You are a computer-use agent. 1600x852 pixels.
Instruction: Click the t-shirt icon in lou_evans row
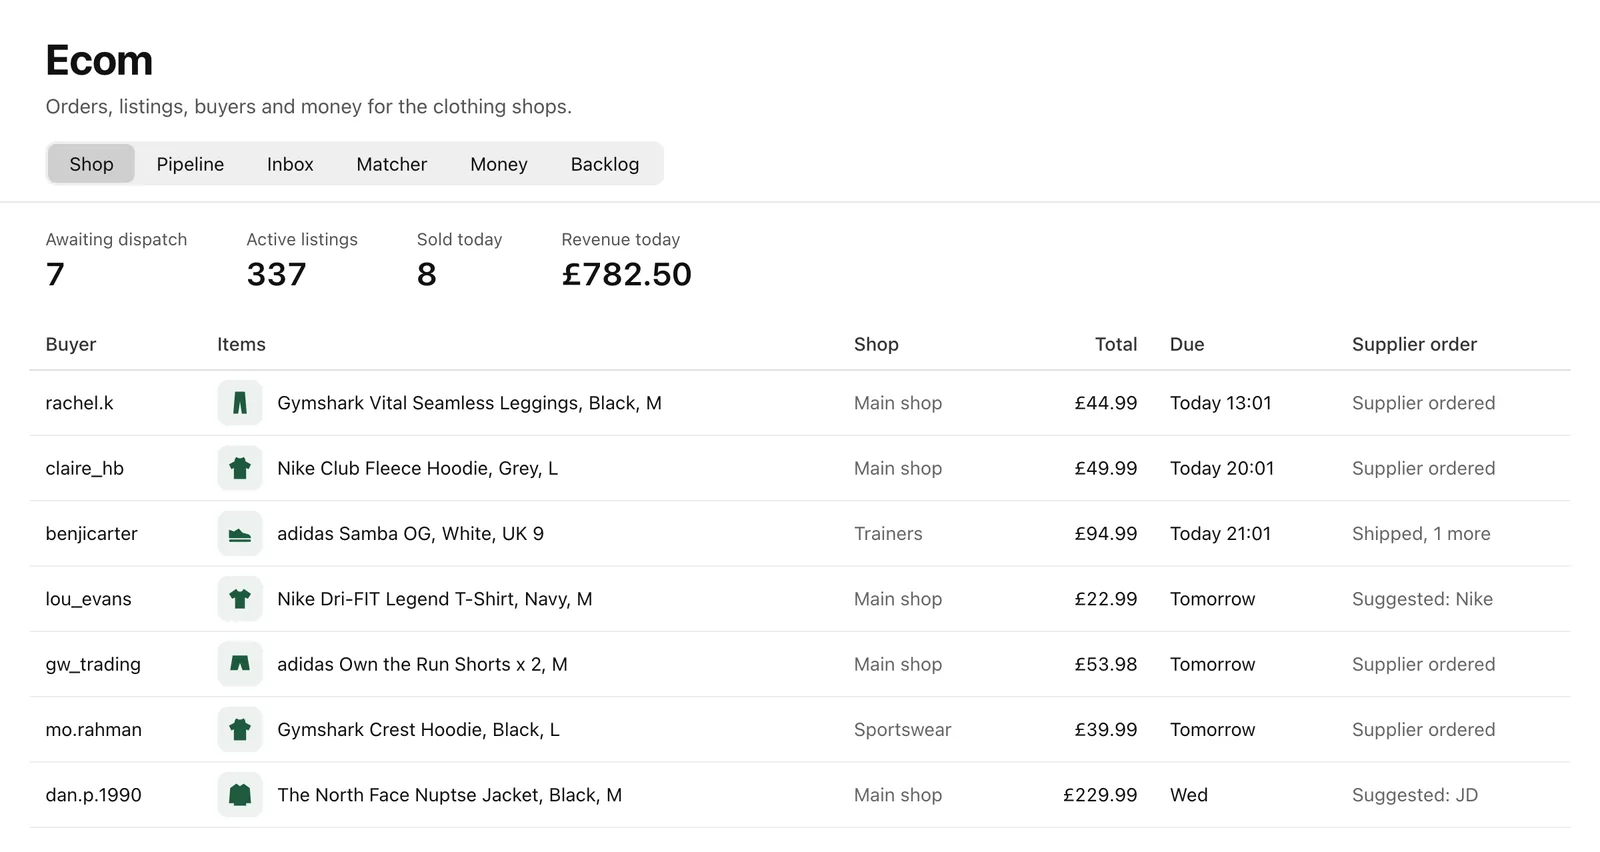[x=240, y=599]
